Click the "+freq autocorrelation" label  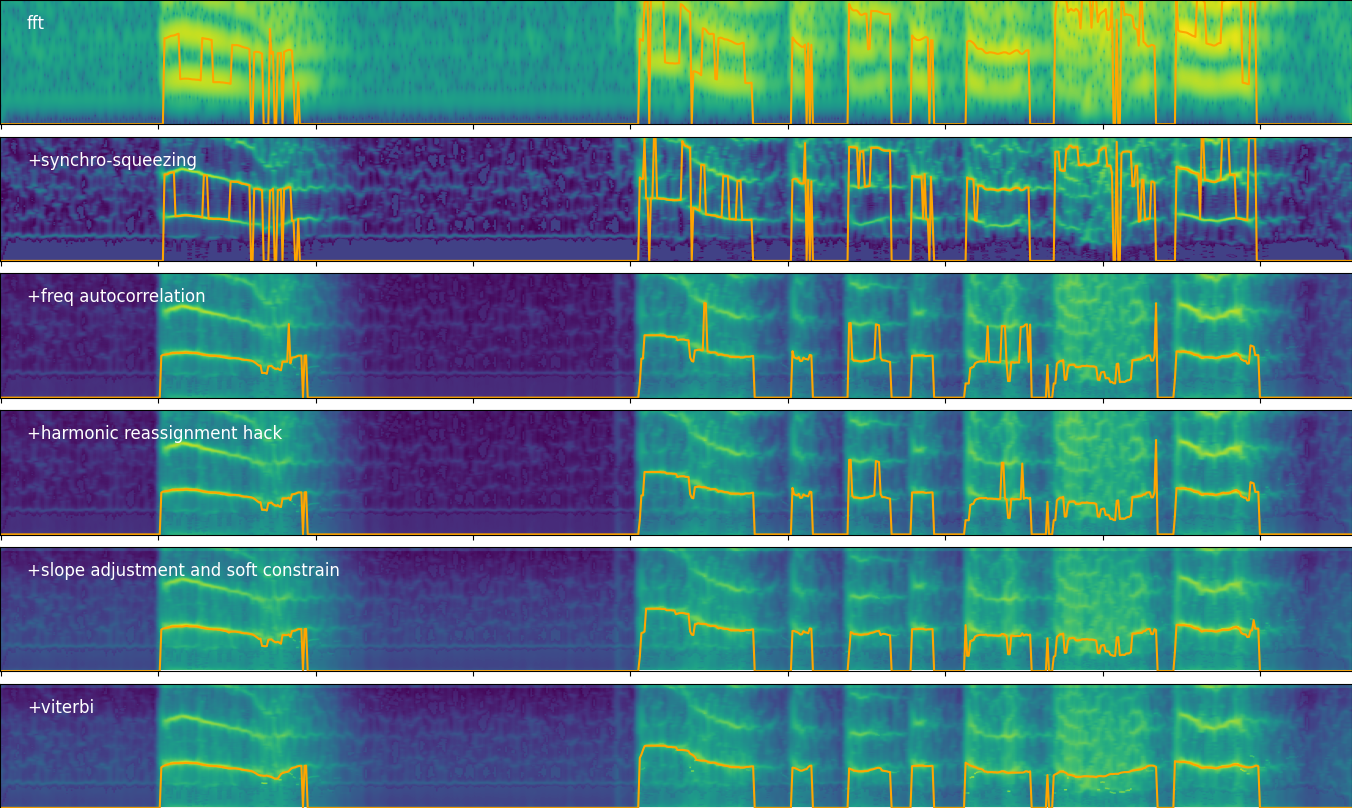[x=116, y=296]
